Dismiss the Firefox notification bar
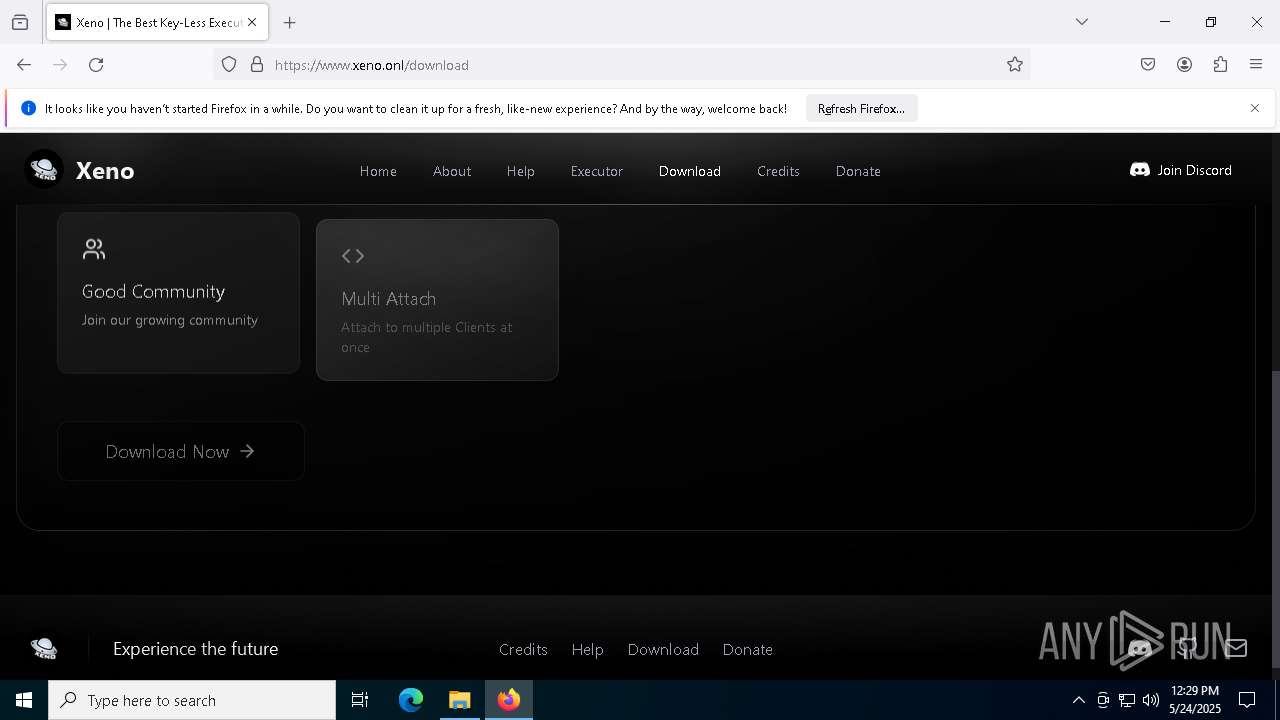The height and width of the screenshot is (720, 1280). pyautogui.click(x=1255, y=108)
